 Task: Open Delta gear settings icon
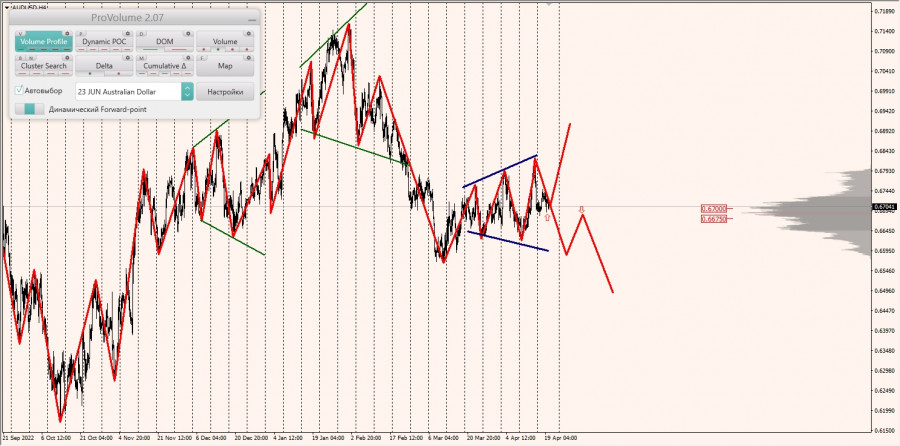pyautogui.click(x=128, y=58)
